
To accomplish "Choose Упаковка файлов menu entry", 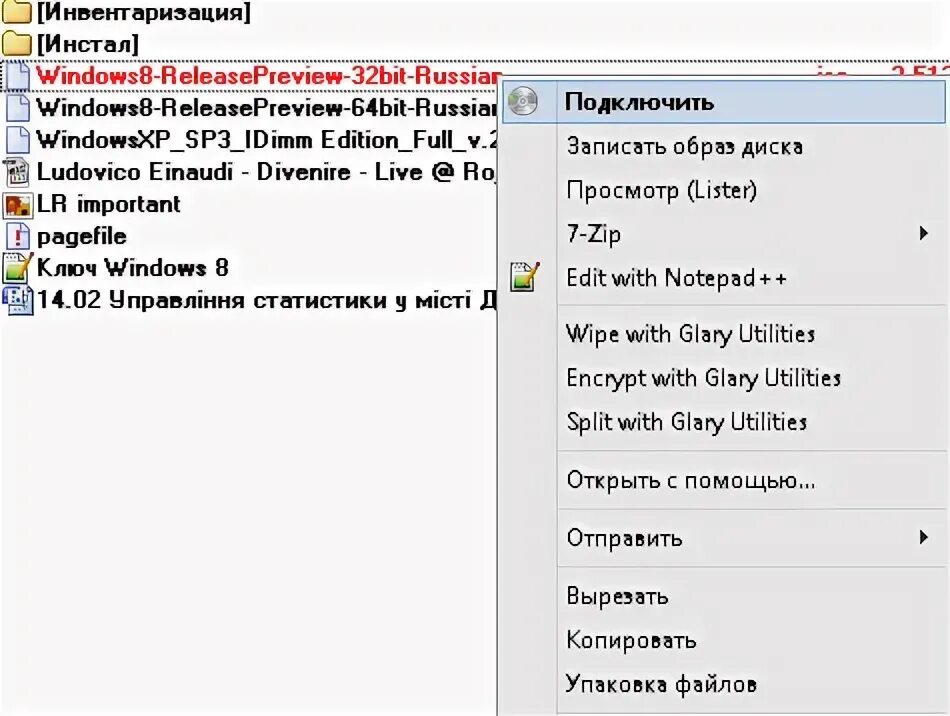I will pos(724,685).
